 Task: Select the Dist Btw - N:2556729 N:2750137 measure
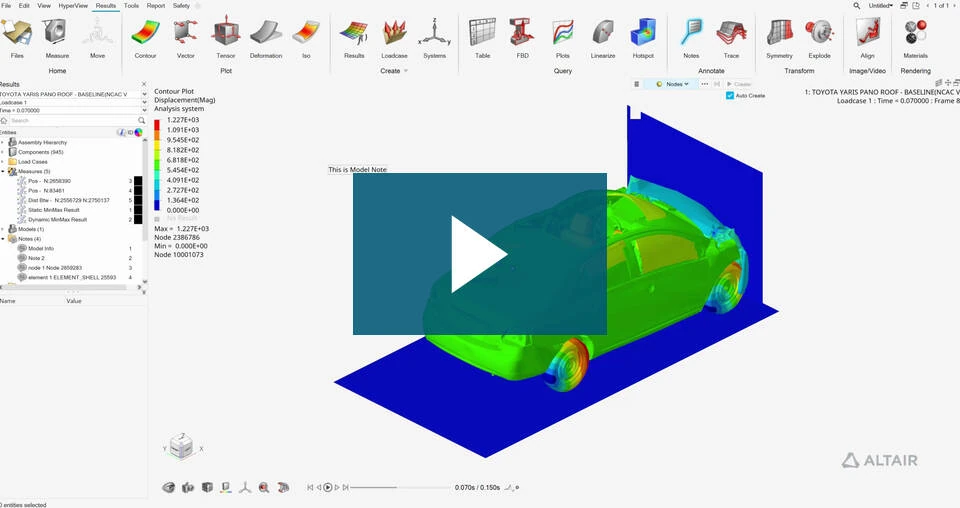point(69,200)
